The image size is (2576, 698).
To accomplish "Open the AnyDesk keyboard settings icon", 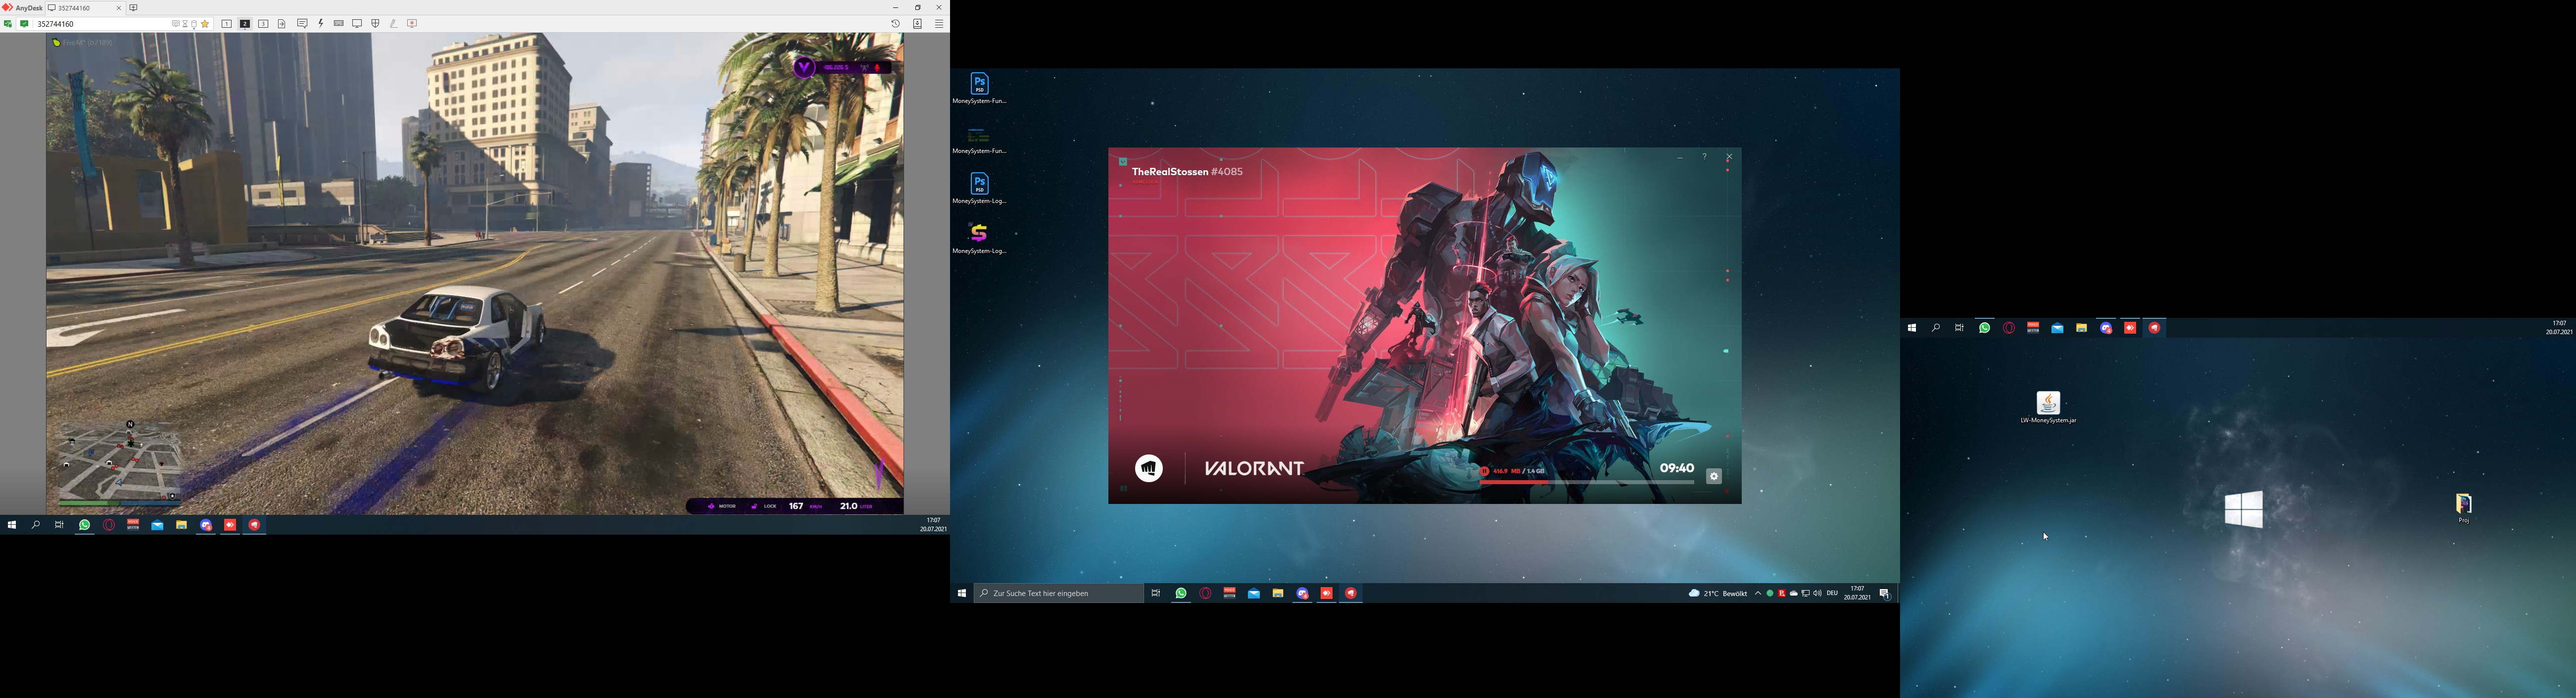I will pos(339,24).
